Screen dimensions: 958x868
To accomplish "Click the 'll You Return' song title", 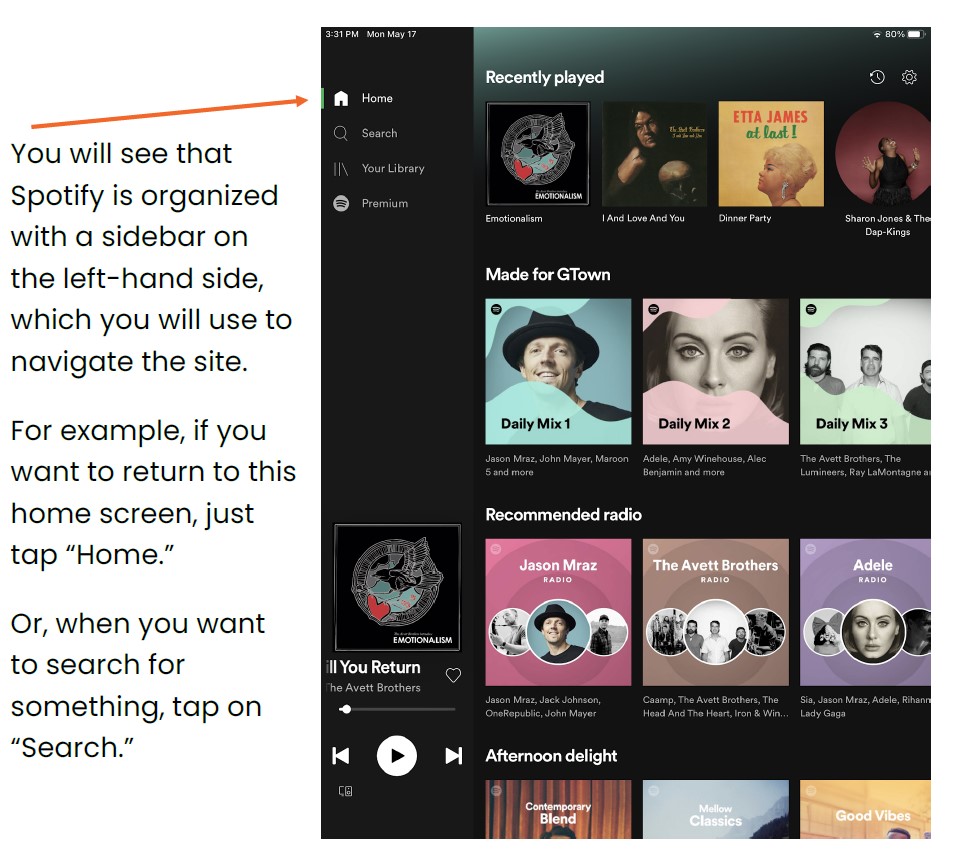I will pos(374,667).
